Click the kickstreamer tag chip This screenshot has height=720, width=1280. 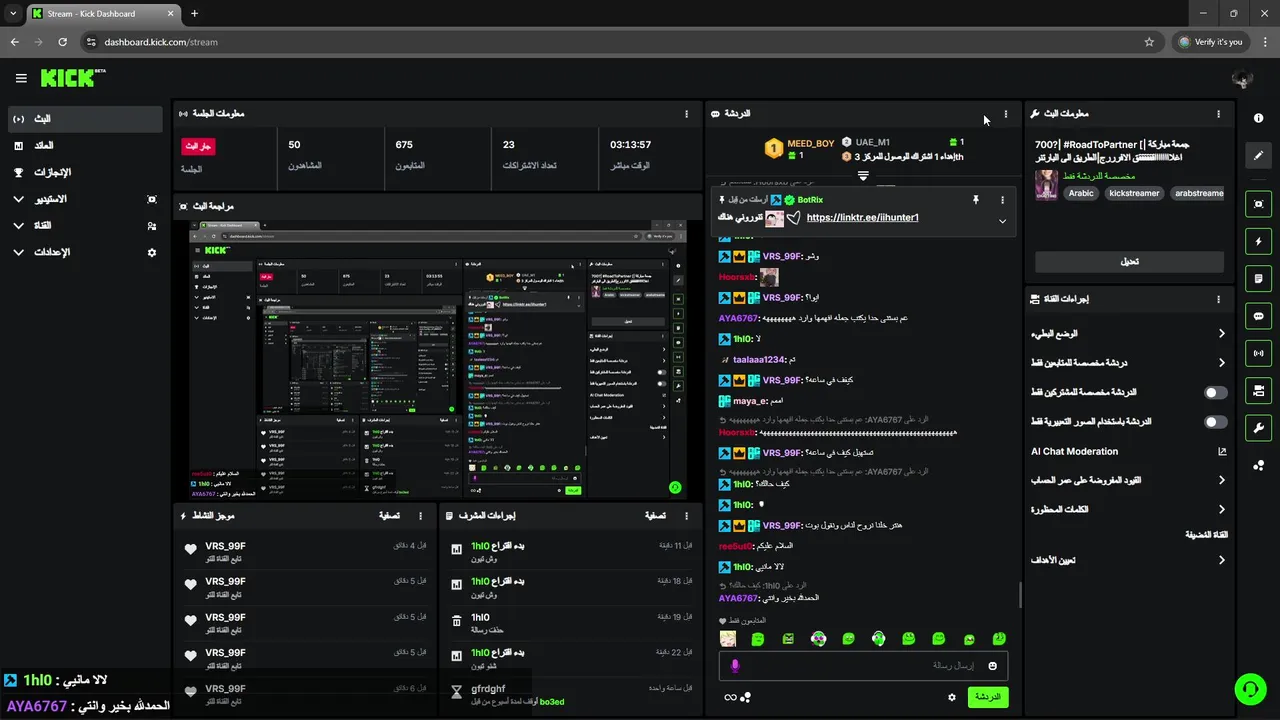point(1134,193)
